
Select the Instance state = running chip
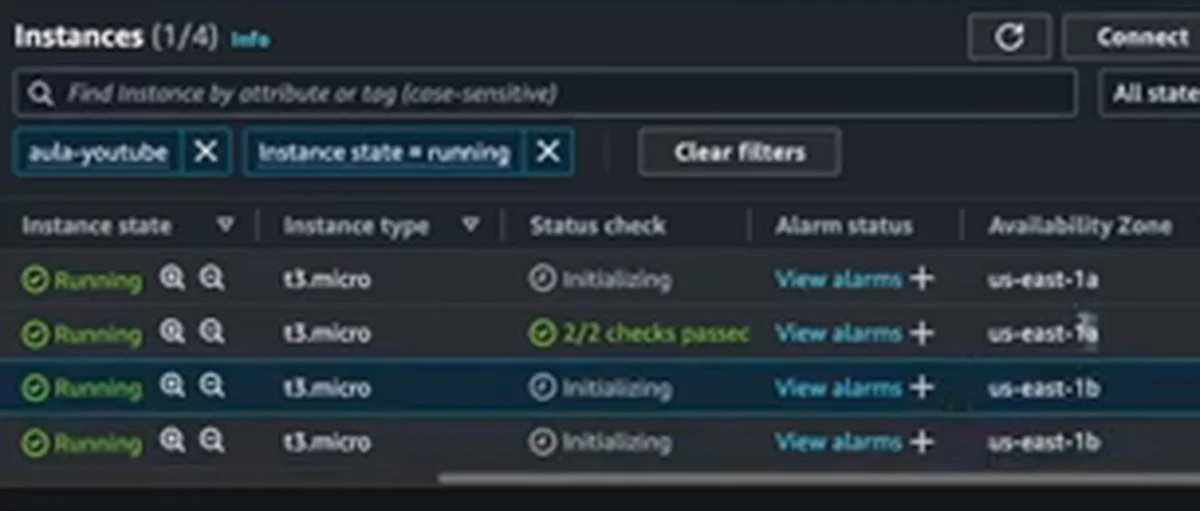pyautogui.click(x=383, y=152)
